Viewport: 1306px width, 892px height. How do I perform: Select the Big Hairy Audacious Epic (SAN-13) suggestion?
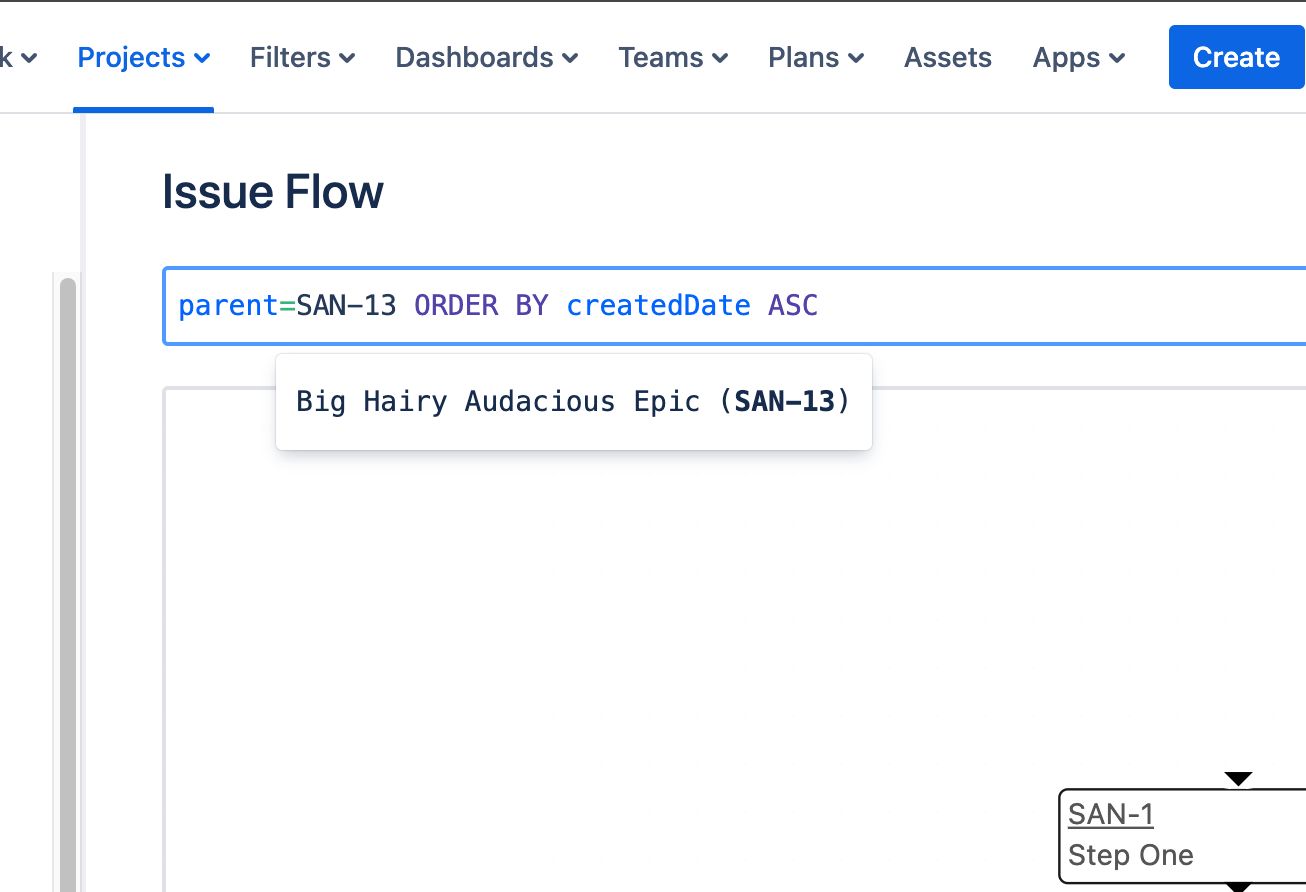574,402
